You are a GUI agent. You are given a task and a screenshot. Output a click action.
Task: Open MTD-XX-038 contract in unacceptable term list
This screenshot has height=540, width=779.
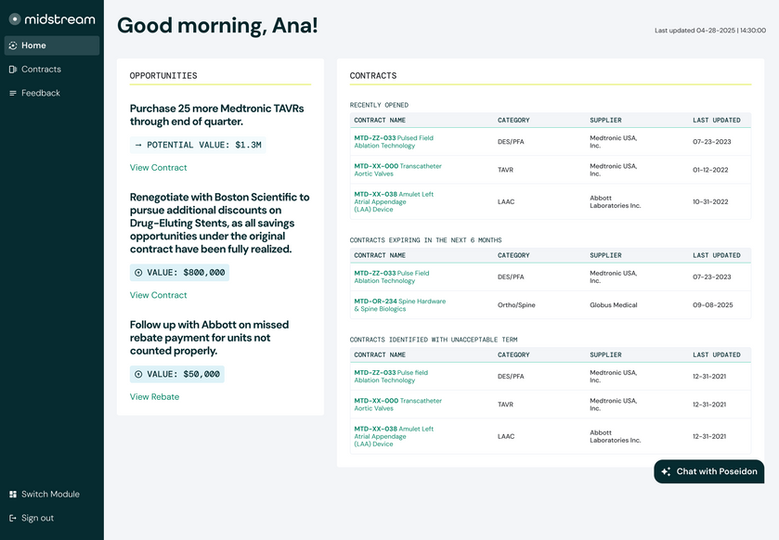click(x=393, y=436)
